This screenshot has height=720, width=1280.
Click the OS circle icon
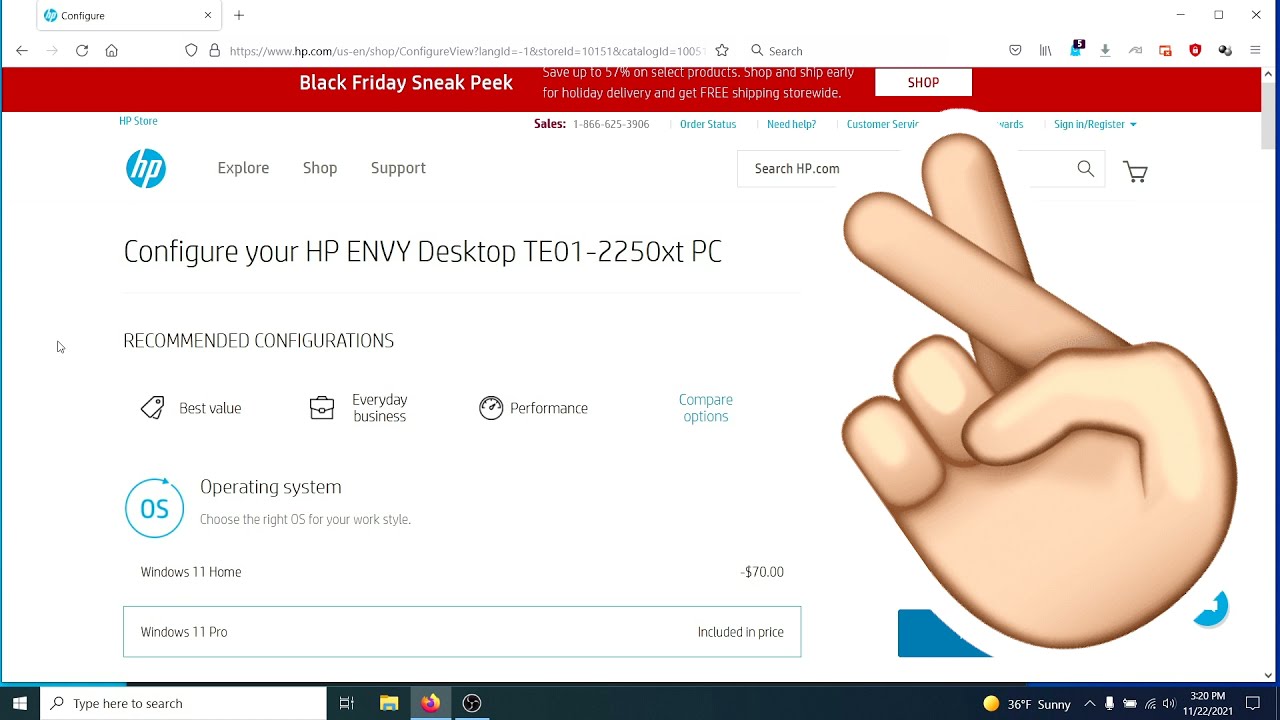[x=154, y=508]
